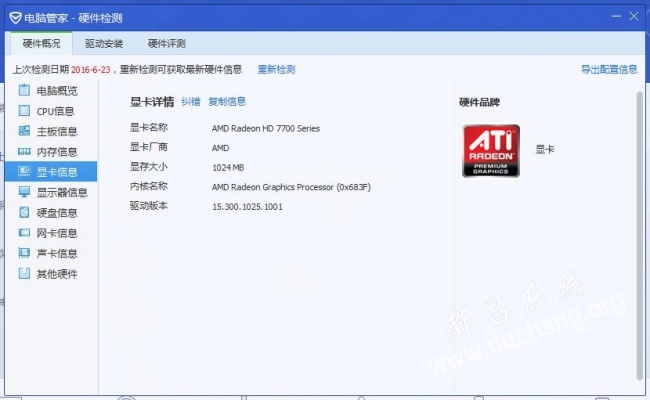
Task: Click the 电脑管家 shield logo in title bar
Action: [x=15, y=18]
